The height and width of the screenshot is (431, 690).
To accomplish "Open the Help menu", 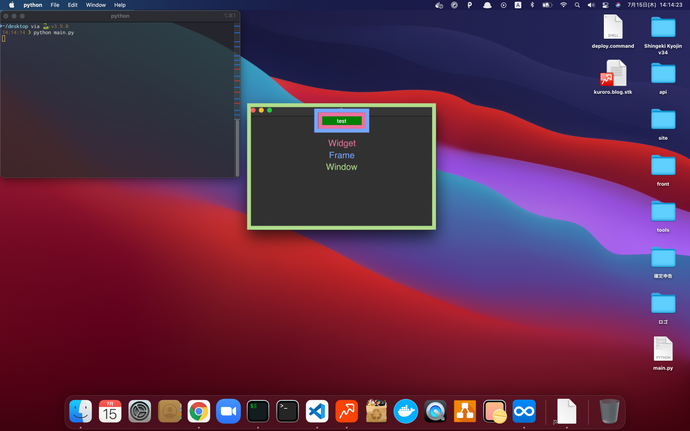I will tap(120, 5).
